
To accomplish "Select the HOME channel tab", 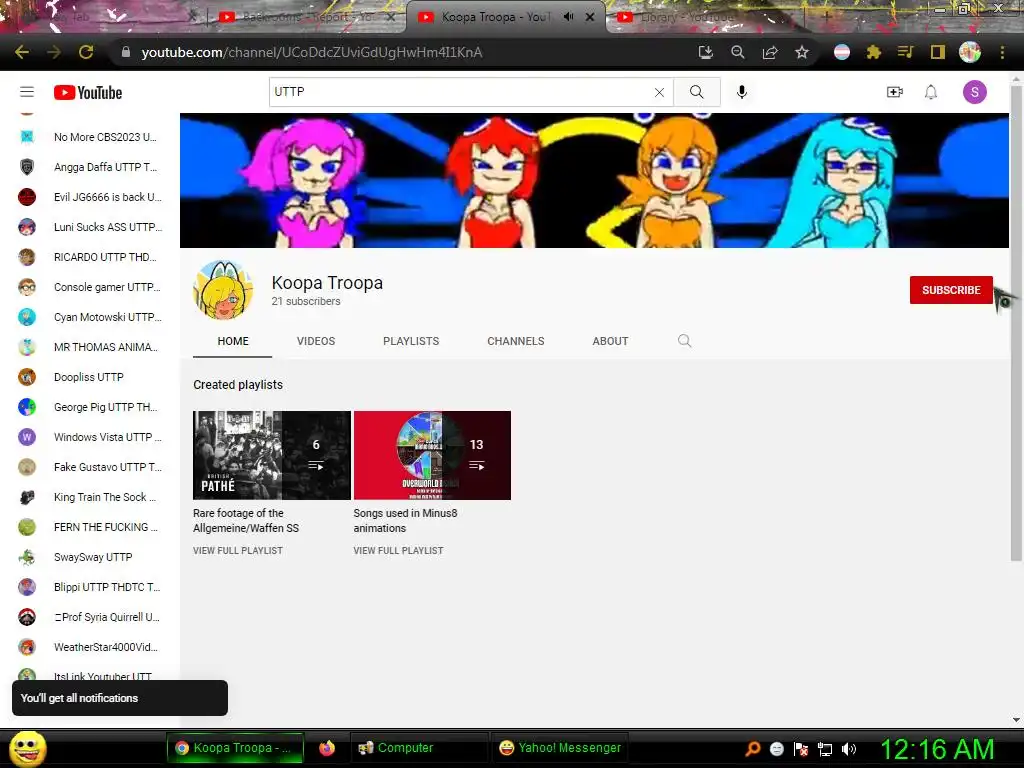I will (x=233, y=341).
